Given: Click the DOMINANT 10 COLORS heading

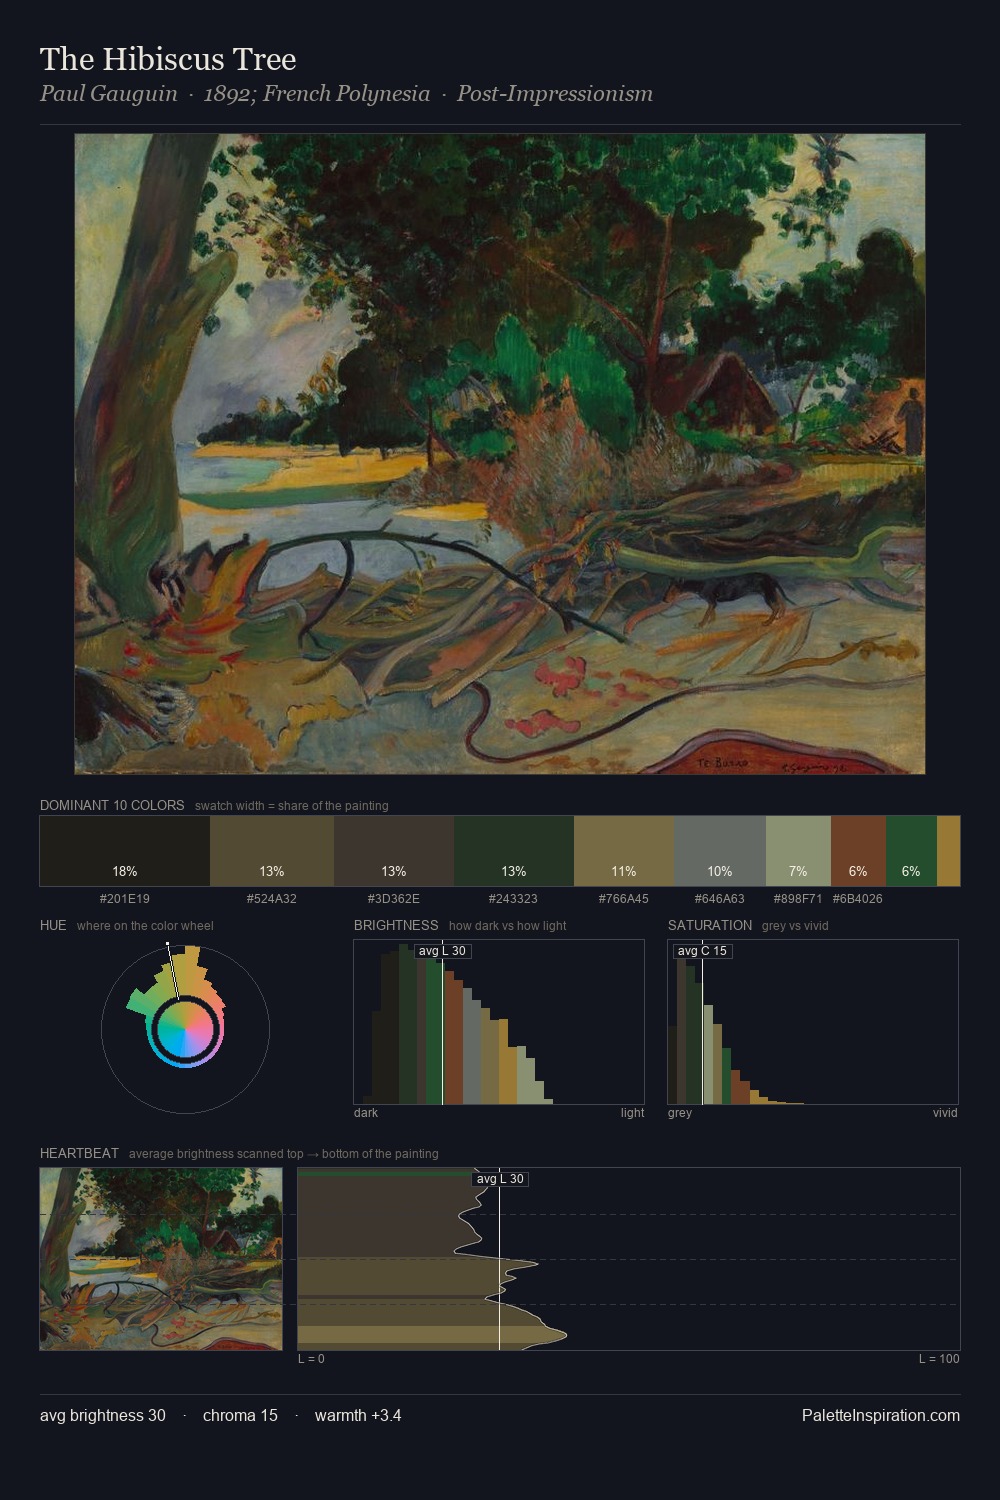Looking at the screenshot, I should coord(112,805).
